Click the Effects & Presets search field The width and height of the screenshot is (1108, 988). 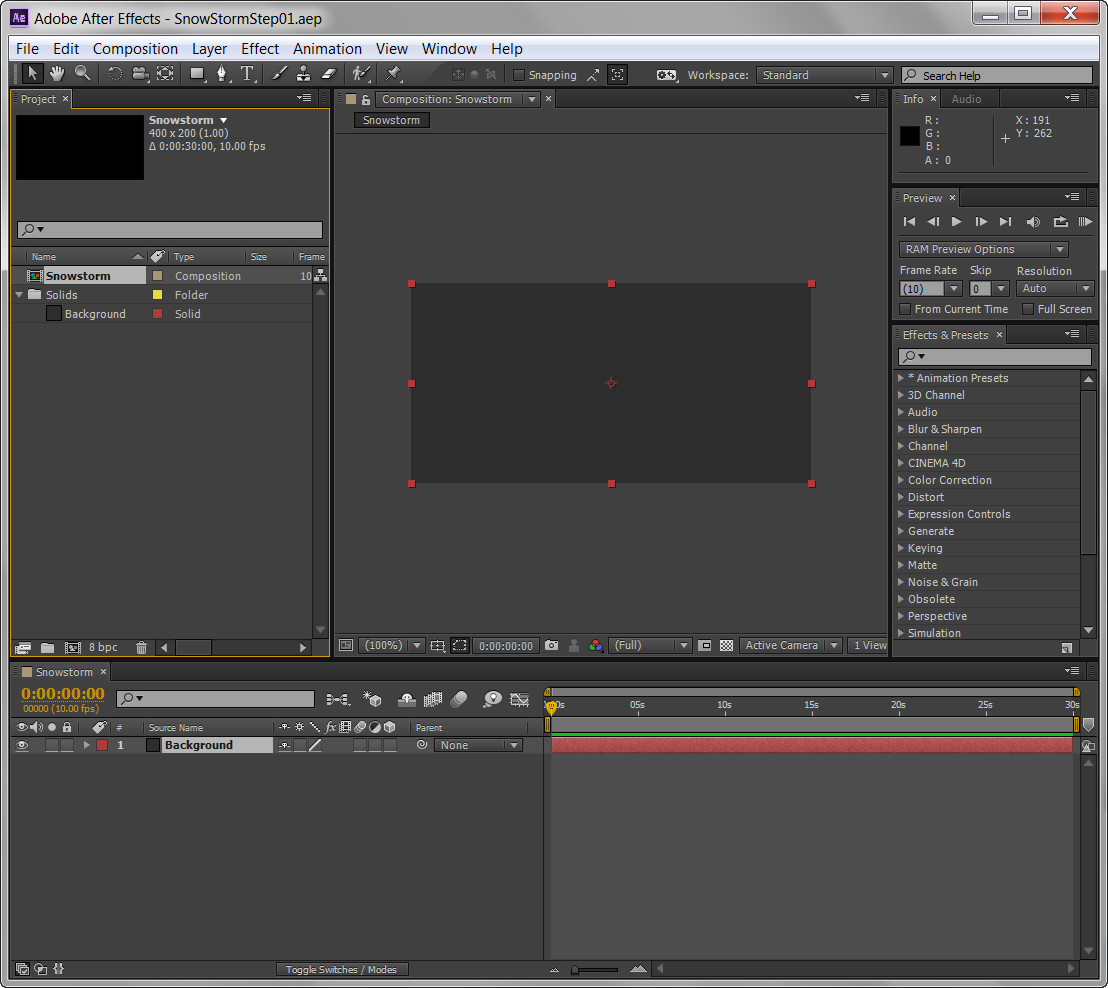[x=995, y=356]
